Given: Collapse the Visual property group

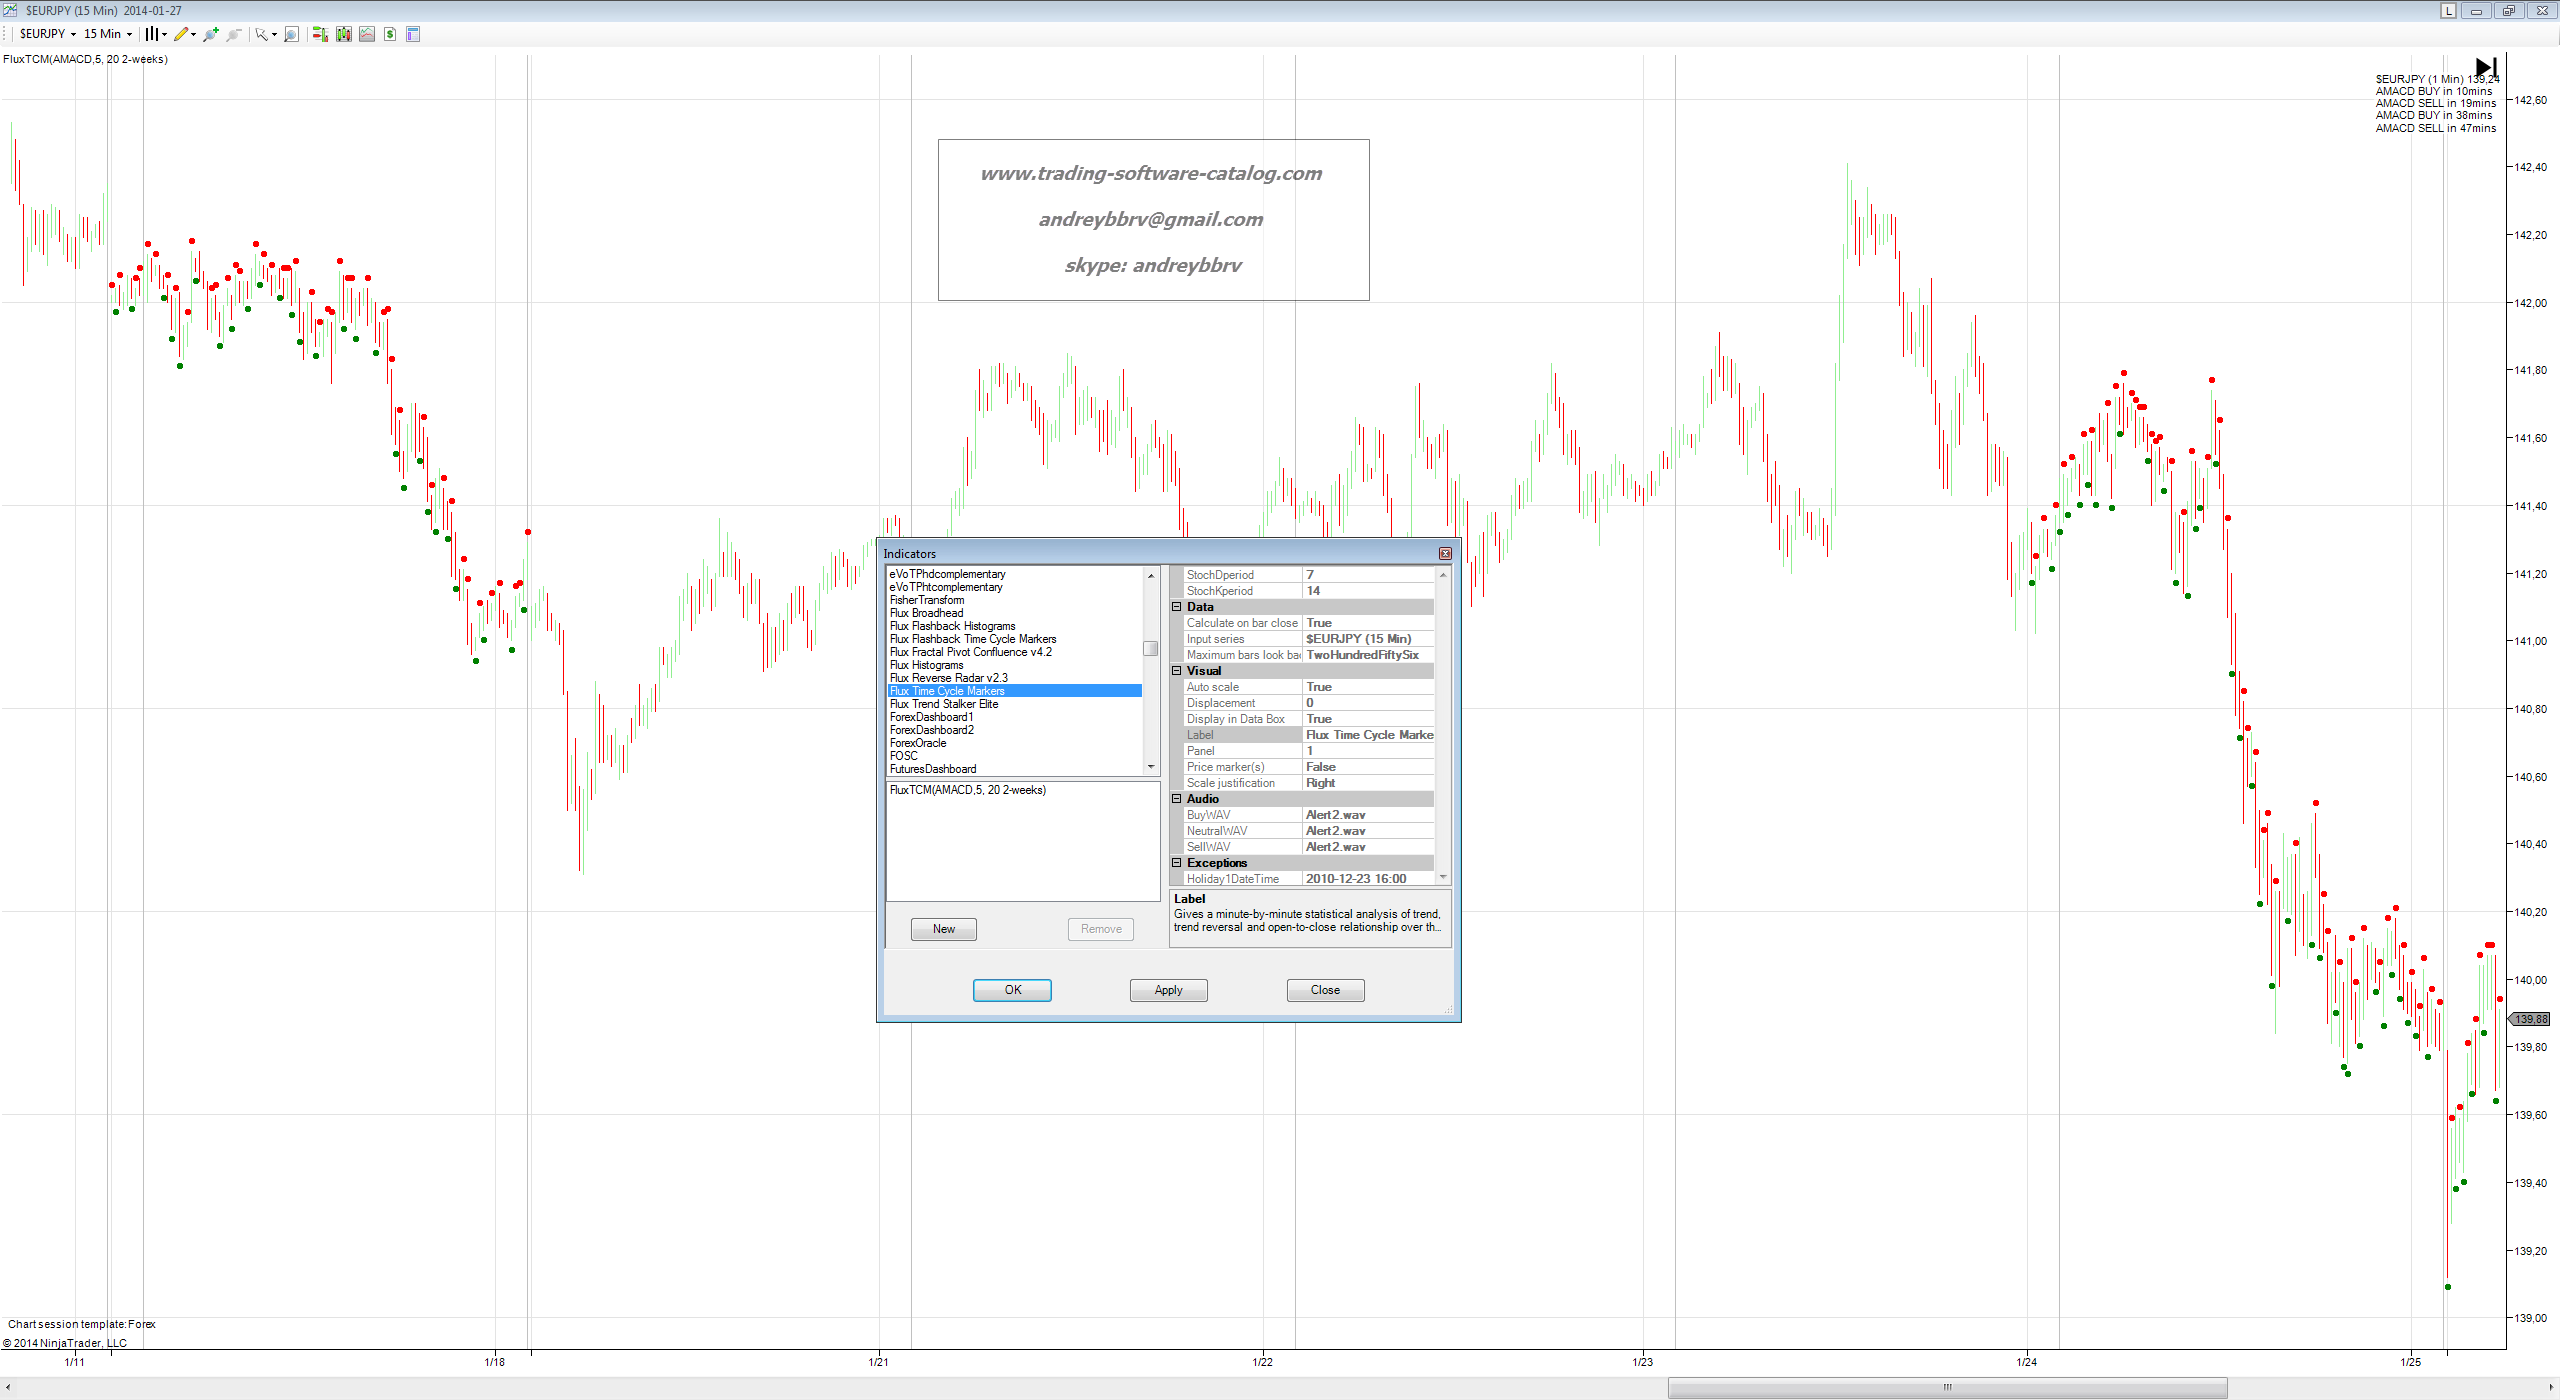Looking at the screenshot, I should tap(1177, 671).
